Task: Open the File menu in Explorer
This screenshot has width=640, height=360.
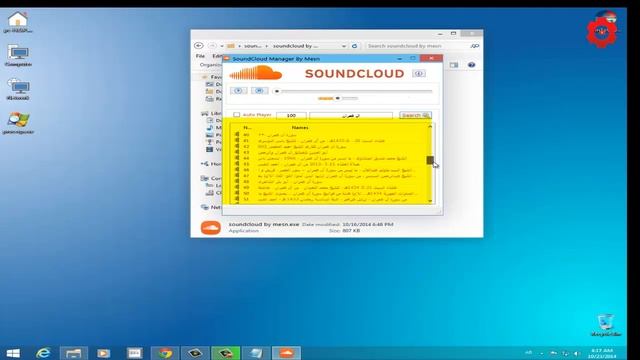Action: point(200,56)
